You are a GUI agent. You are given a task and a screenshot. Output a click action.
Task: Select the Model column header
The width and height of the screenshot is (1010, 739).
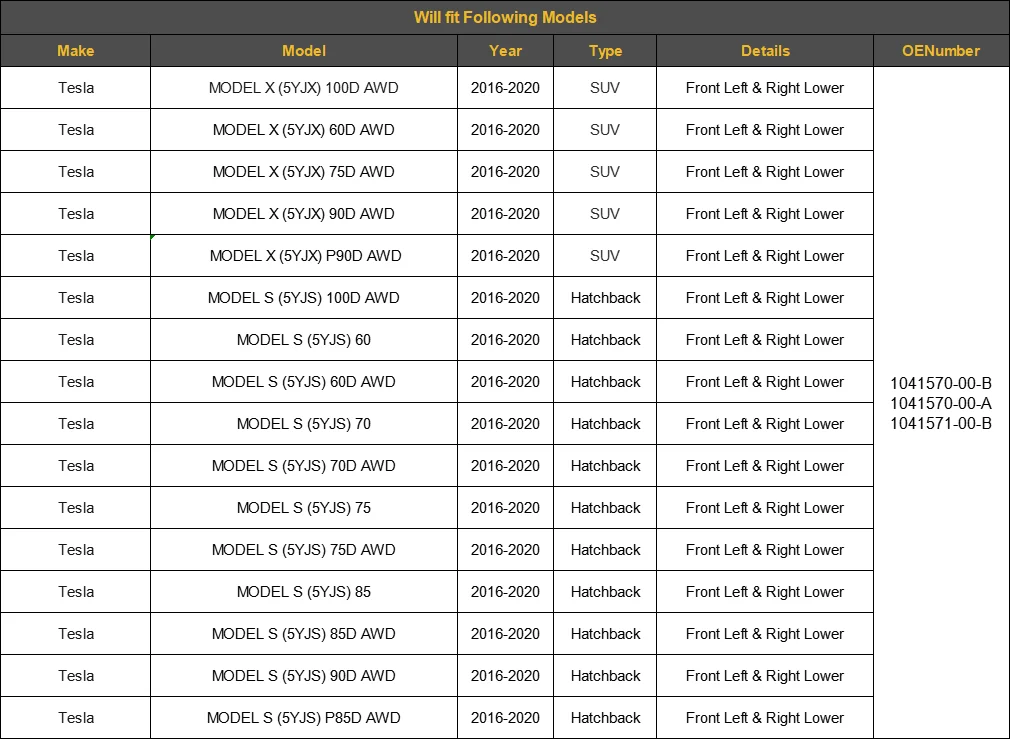pos(304,51)
